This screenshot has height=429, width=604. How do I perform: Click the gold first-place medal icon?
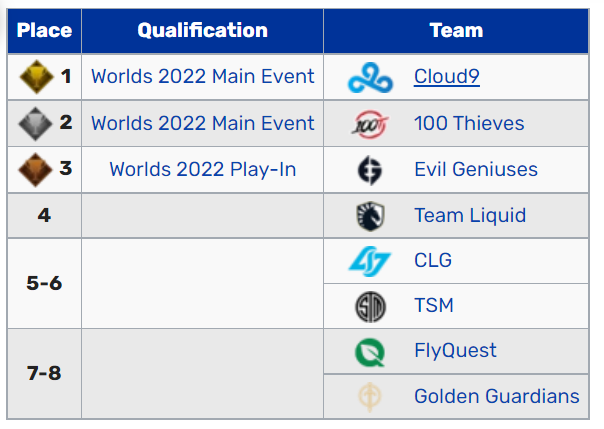[36, 77]
